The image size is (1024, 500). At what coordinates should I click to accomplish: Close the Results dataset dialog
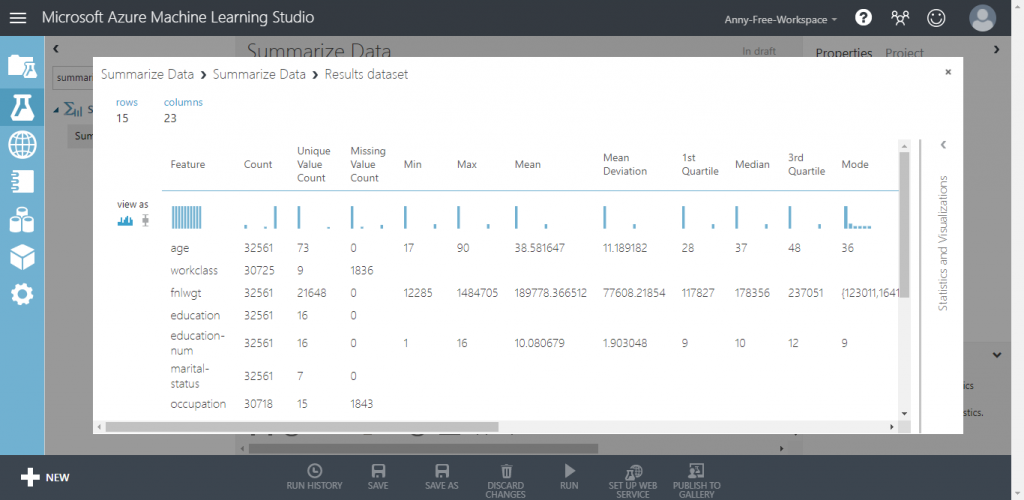948,72
